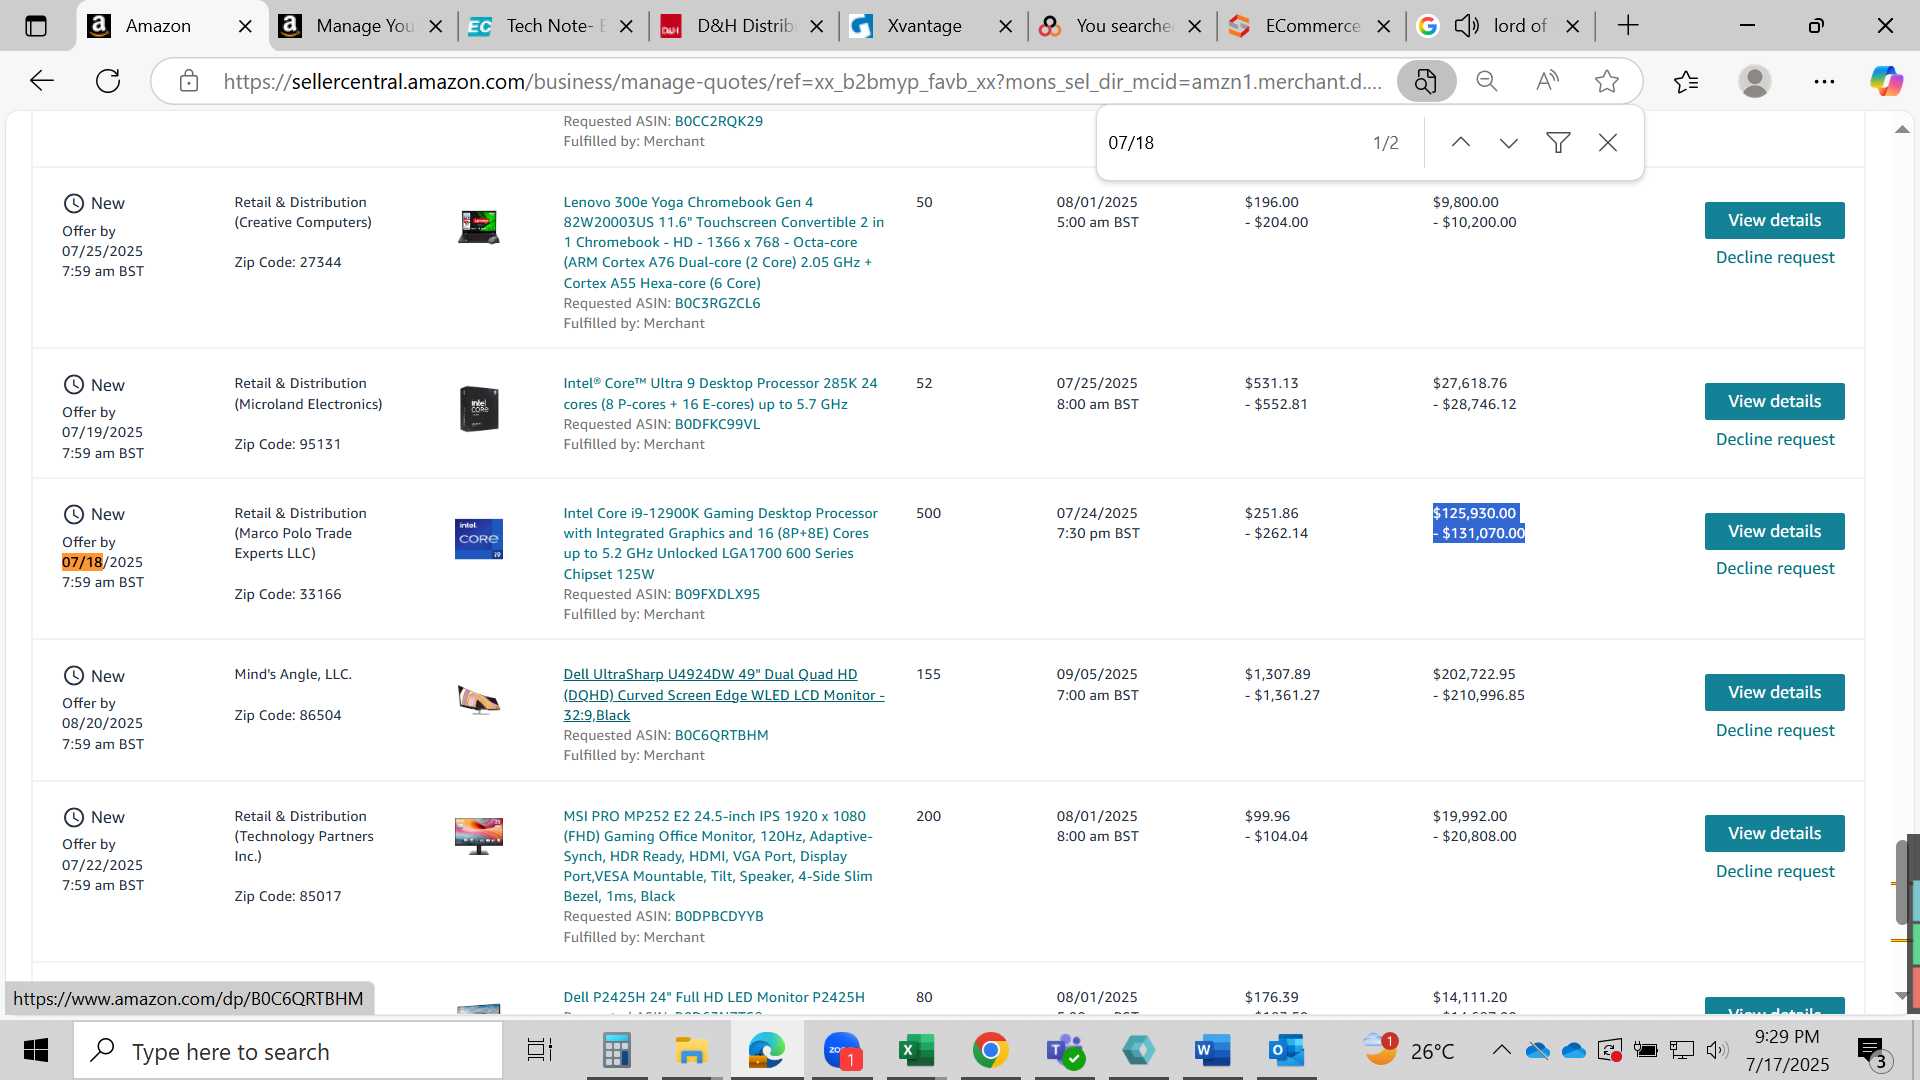Open ASIN B09FXDLX95 link
The width and height of the screenshot is (1920, 1080).
pyautogui.click(x=717, y=594)
